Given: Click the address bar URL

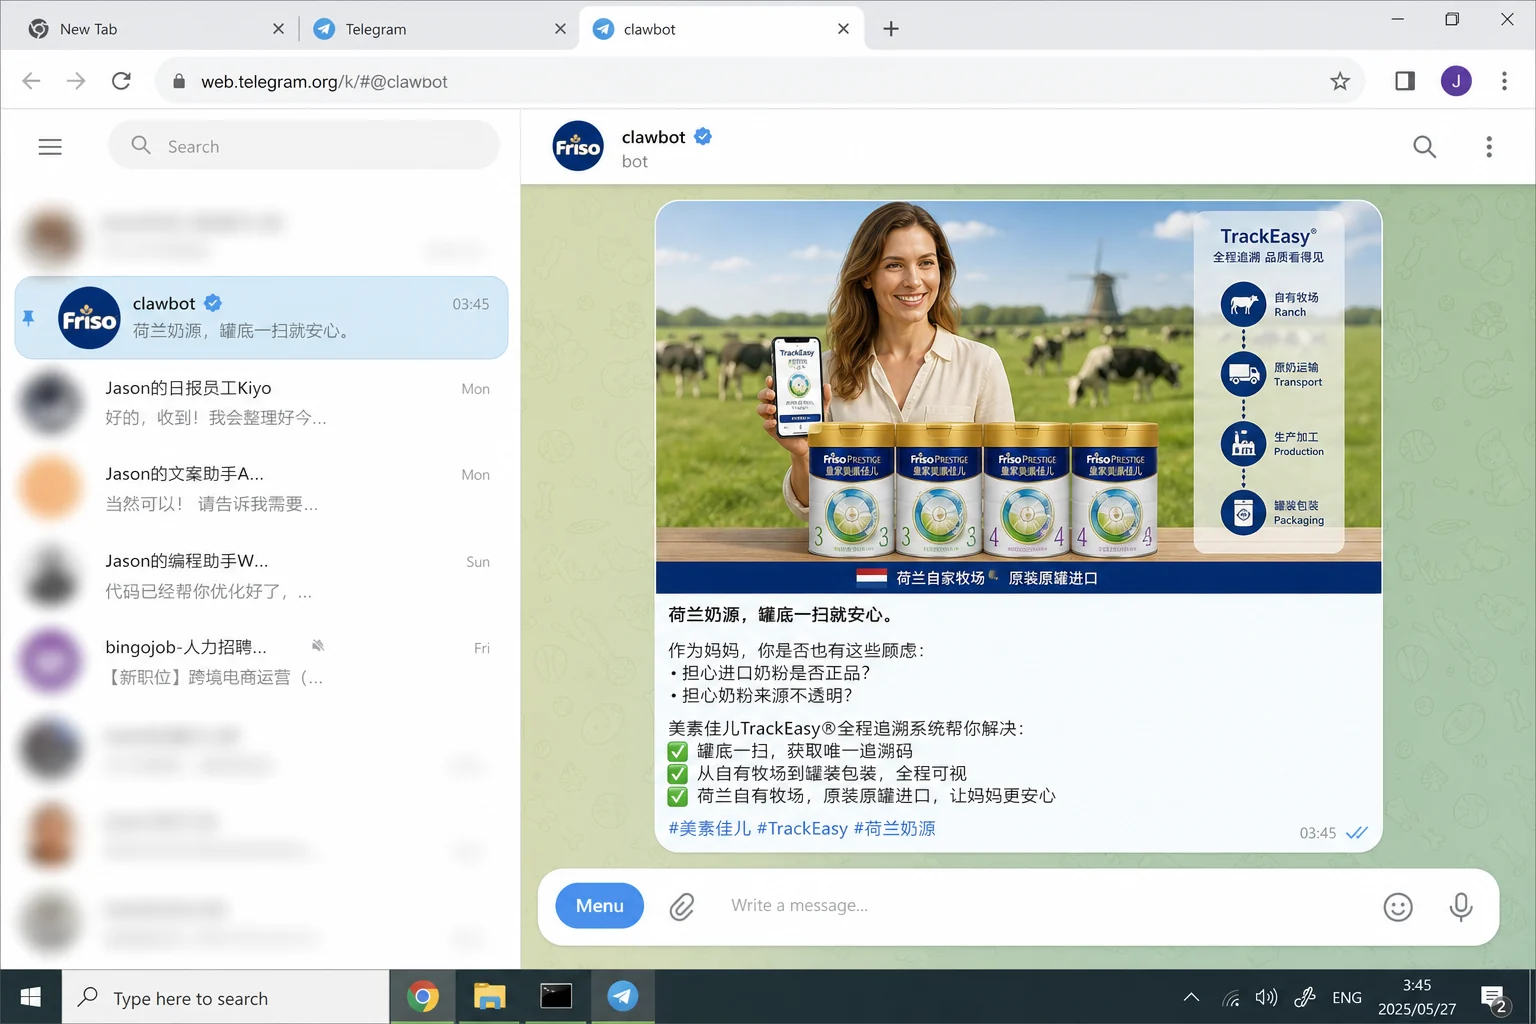Looking at the screenshot, I should click(x=324, y=82).
